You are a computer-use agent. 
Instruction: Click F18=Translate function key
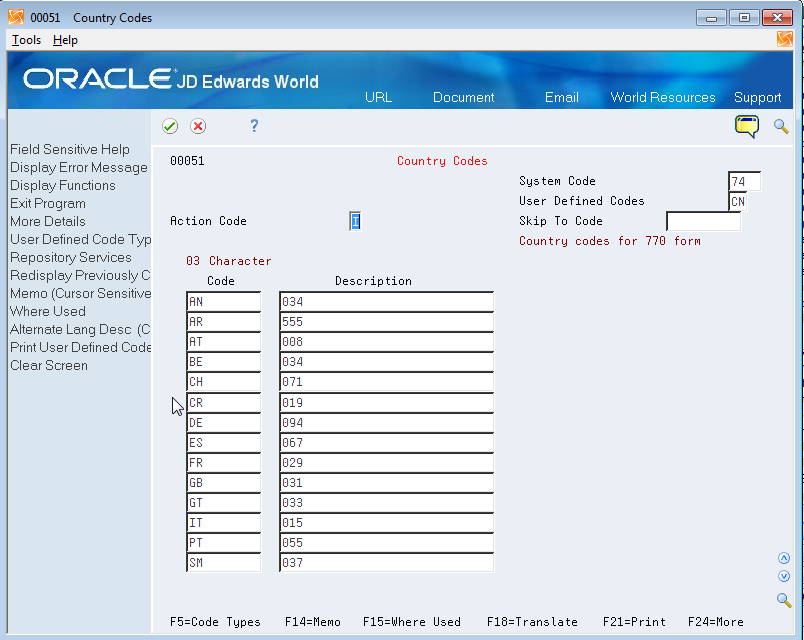coord(532,622)
